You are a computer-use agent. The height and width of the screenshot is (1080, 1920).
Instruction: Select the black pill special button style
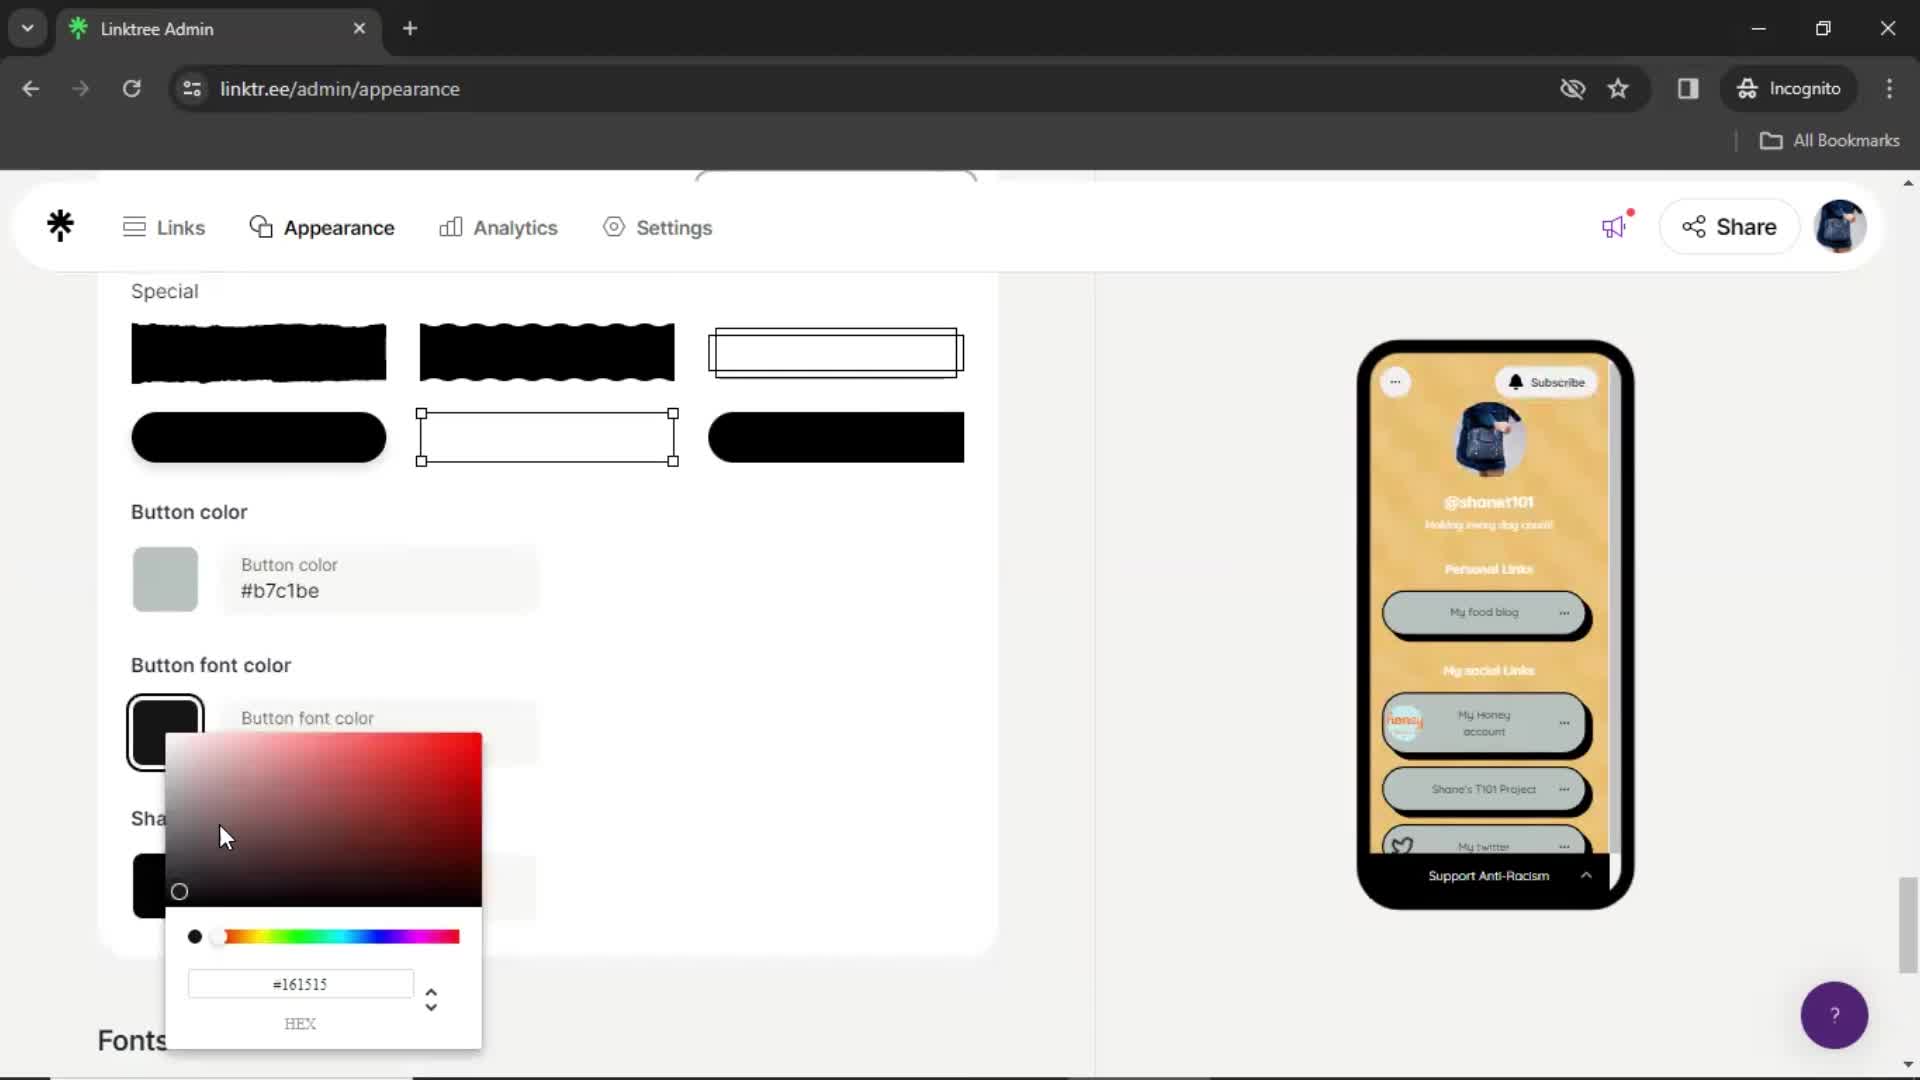258,437
